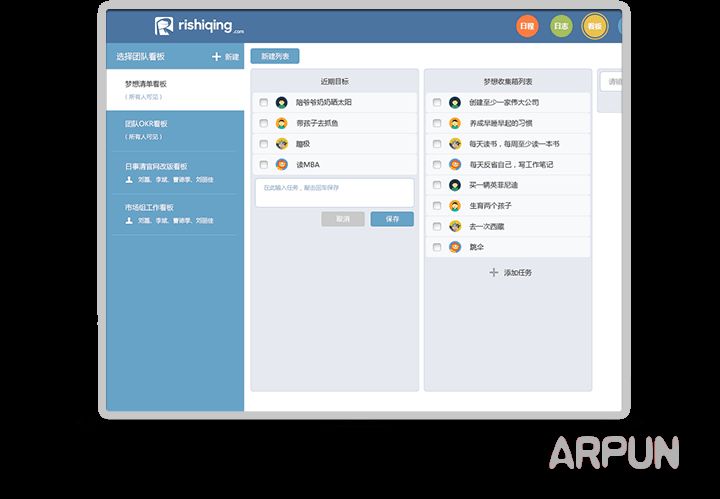Focus the new task input field
The height and width of the screenshot is (499, 720).
point(334,192)
